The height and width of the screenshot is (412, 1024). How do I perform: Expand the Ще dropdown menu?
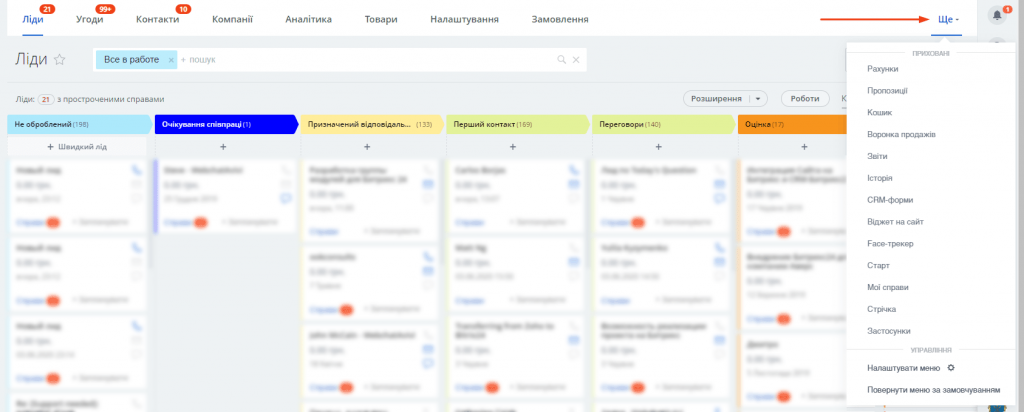coord(948,19)
